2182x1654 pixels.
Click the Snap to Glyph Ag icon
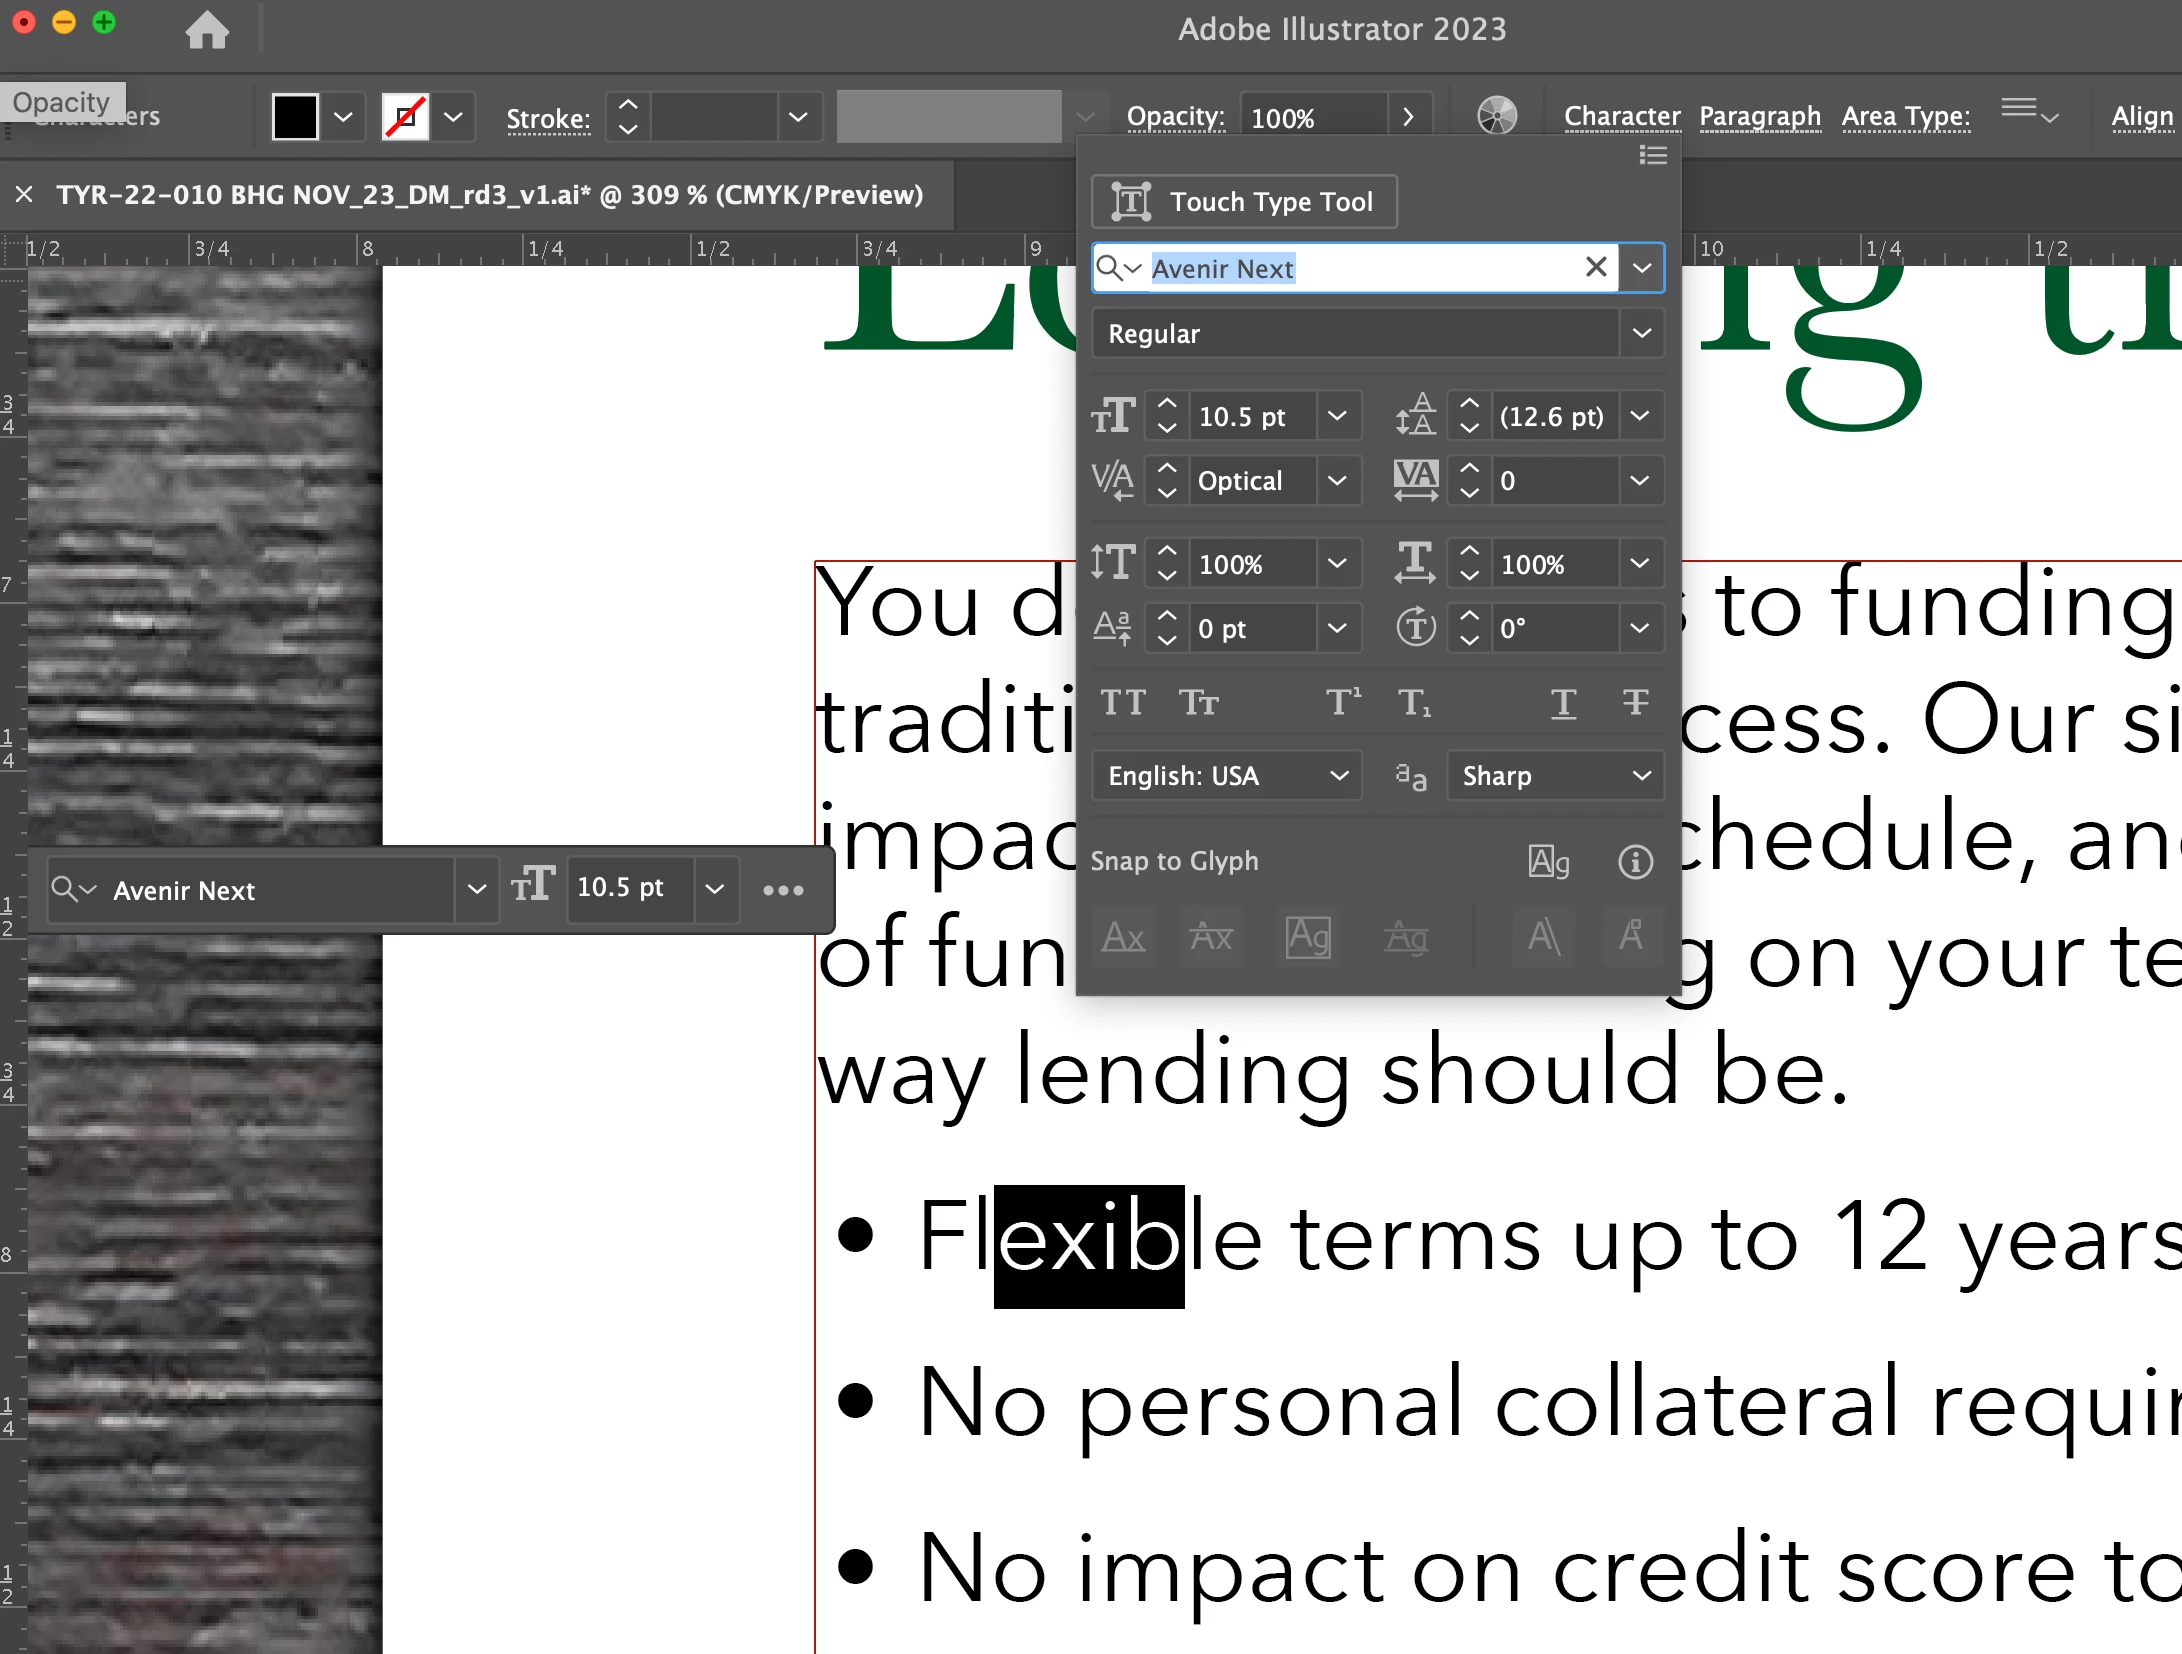coord(1548,861)
